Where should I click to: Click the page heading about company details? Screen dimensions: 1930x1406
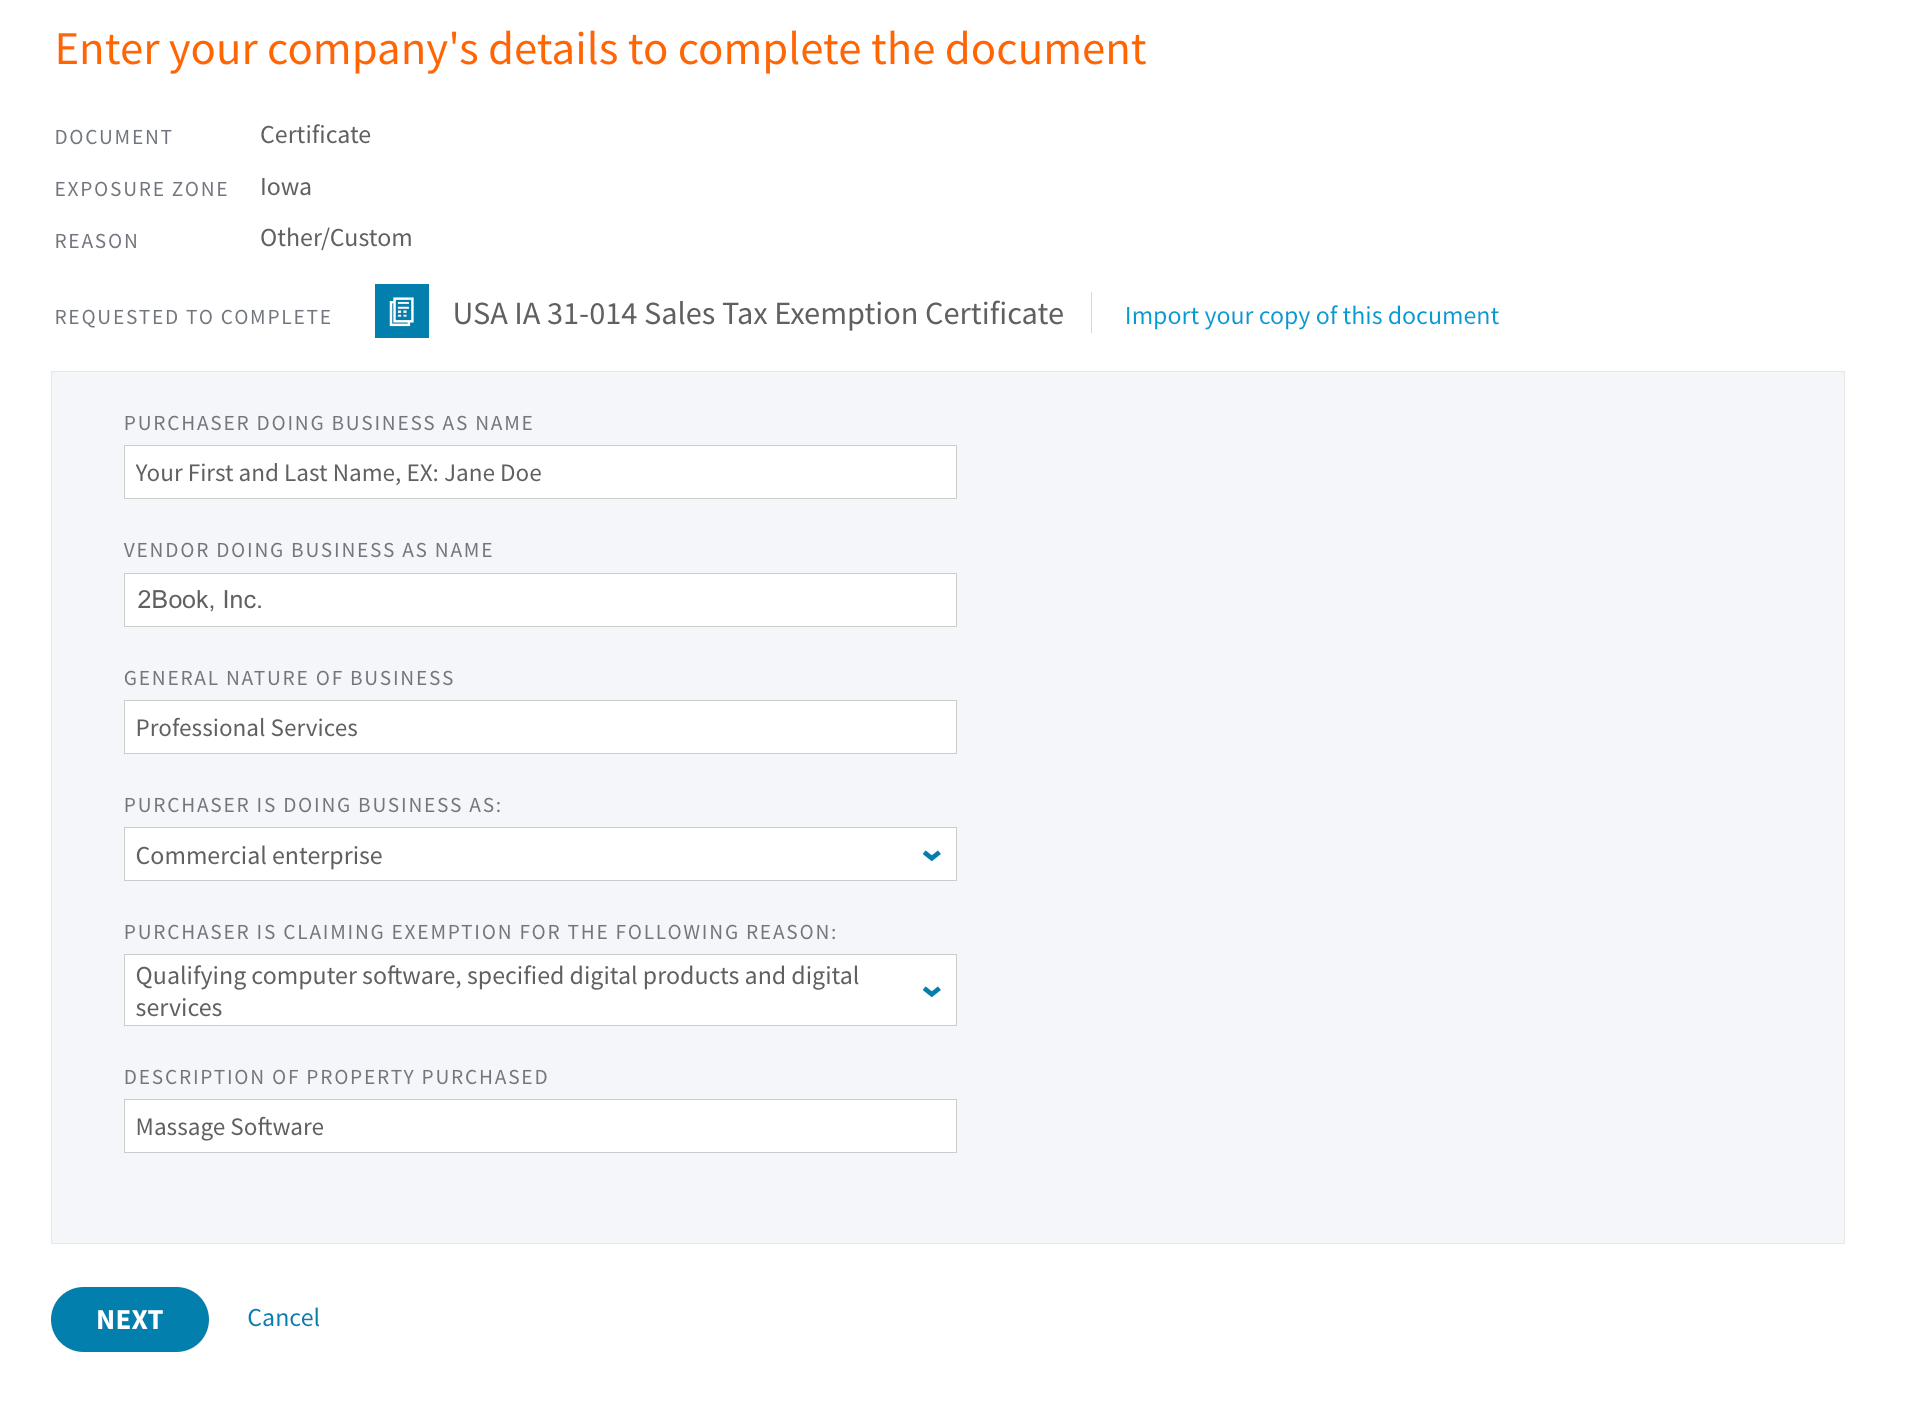pos(602,48)
